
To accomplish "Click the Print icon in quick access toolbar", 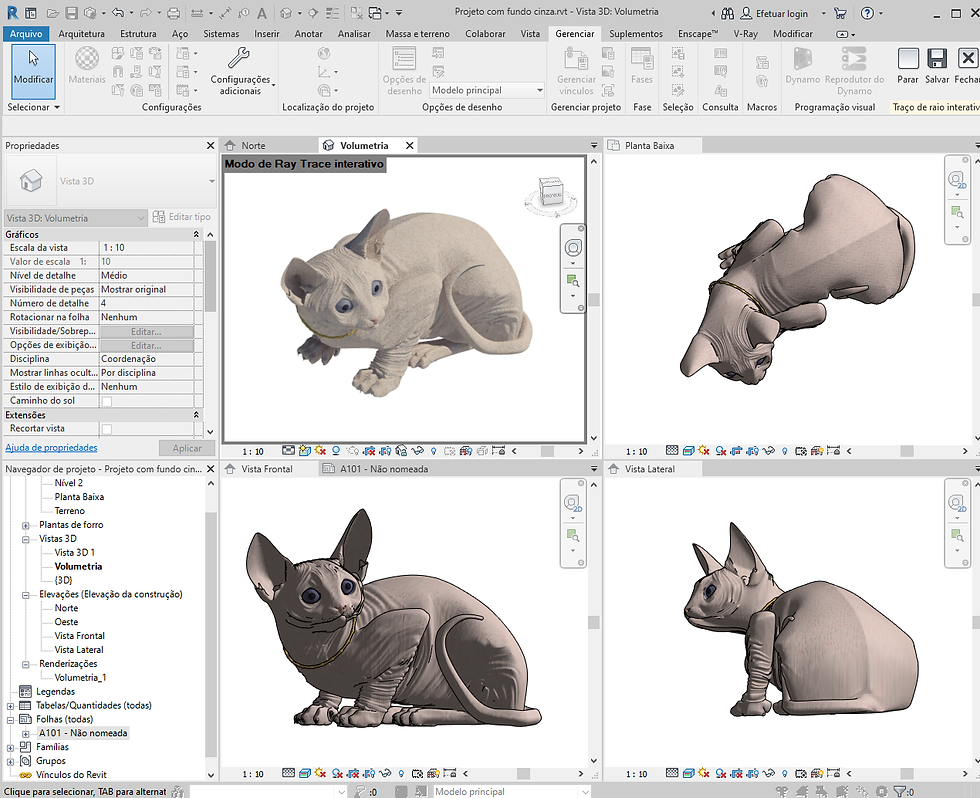I will pyautogui.click(x=174, y=13).
